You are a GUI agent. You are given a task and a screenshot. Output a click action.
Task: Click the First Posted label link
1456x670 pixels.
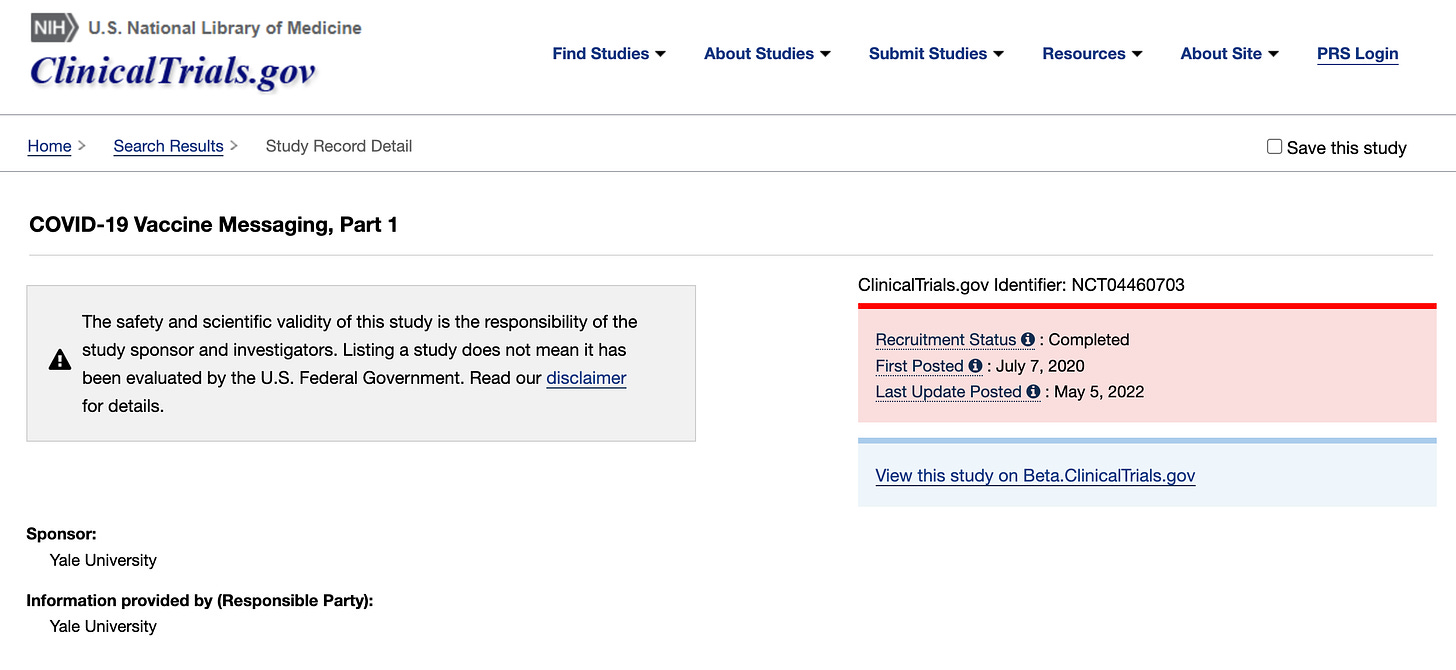point(919,366)
